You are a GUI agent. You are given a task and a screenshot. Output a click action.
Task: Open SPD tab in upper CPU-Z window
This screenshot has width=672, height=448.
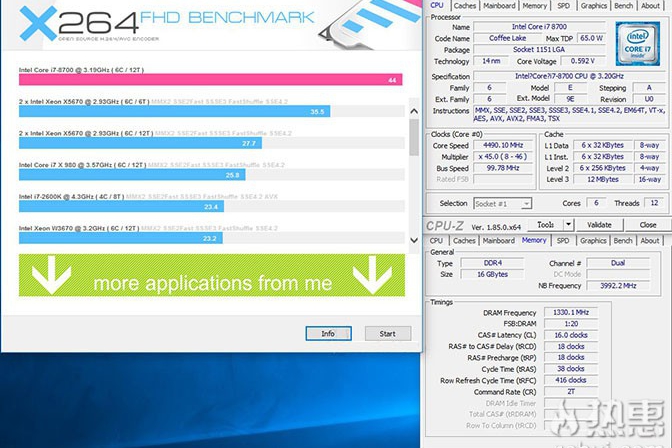[x=564, y=6]
